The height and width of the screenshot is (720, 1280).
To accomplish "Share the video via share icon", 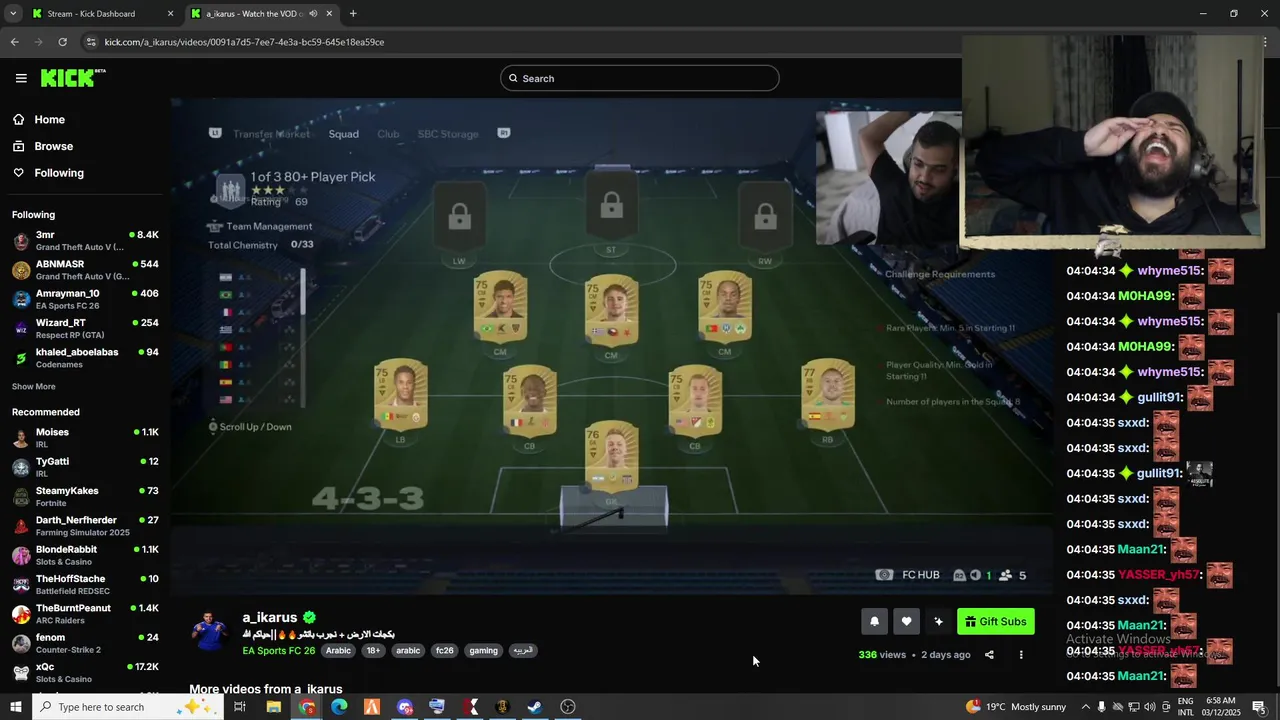I will [989, 655].
